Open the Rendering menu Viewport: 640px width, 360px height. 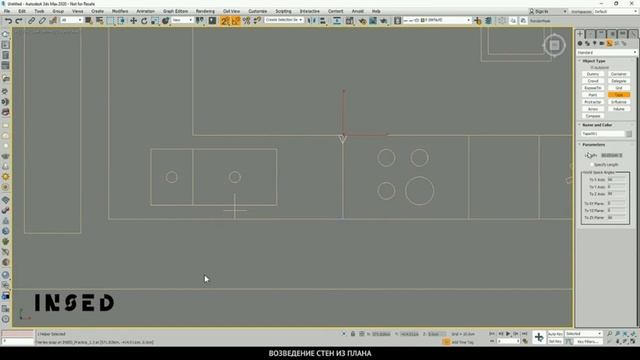[205, 11]
